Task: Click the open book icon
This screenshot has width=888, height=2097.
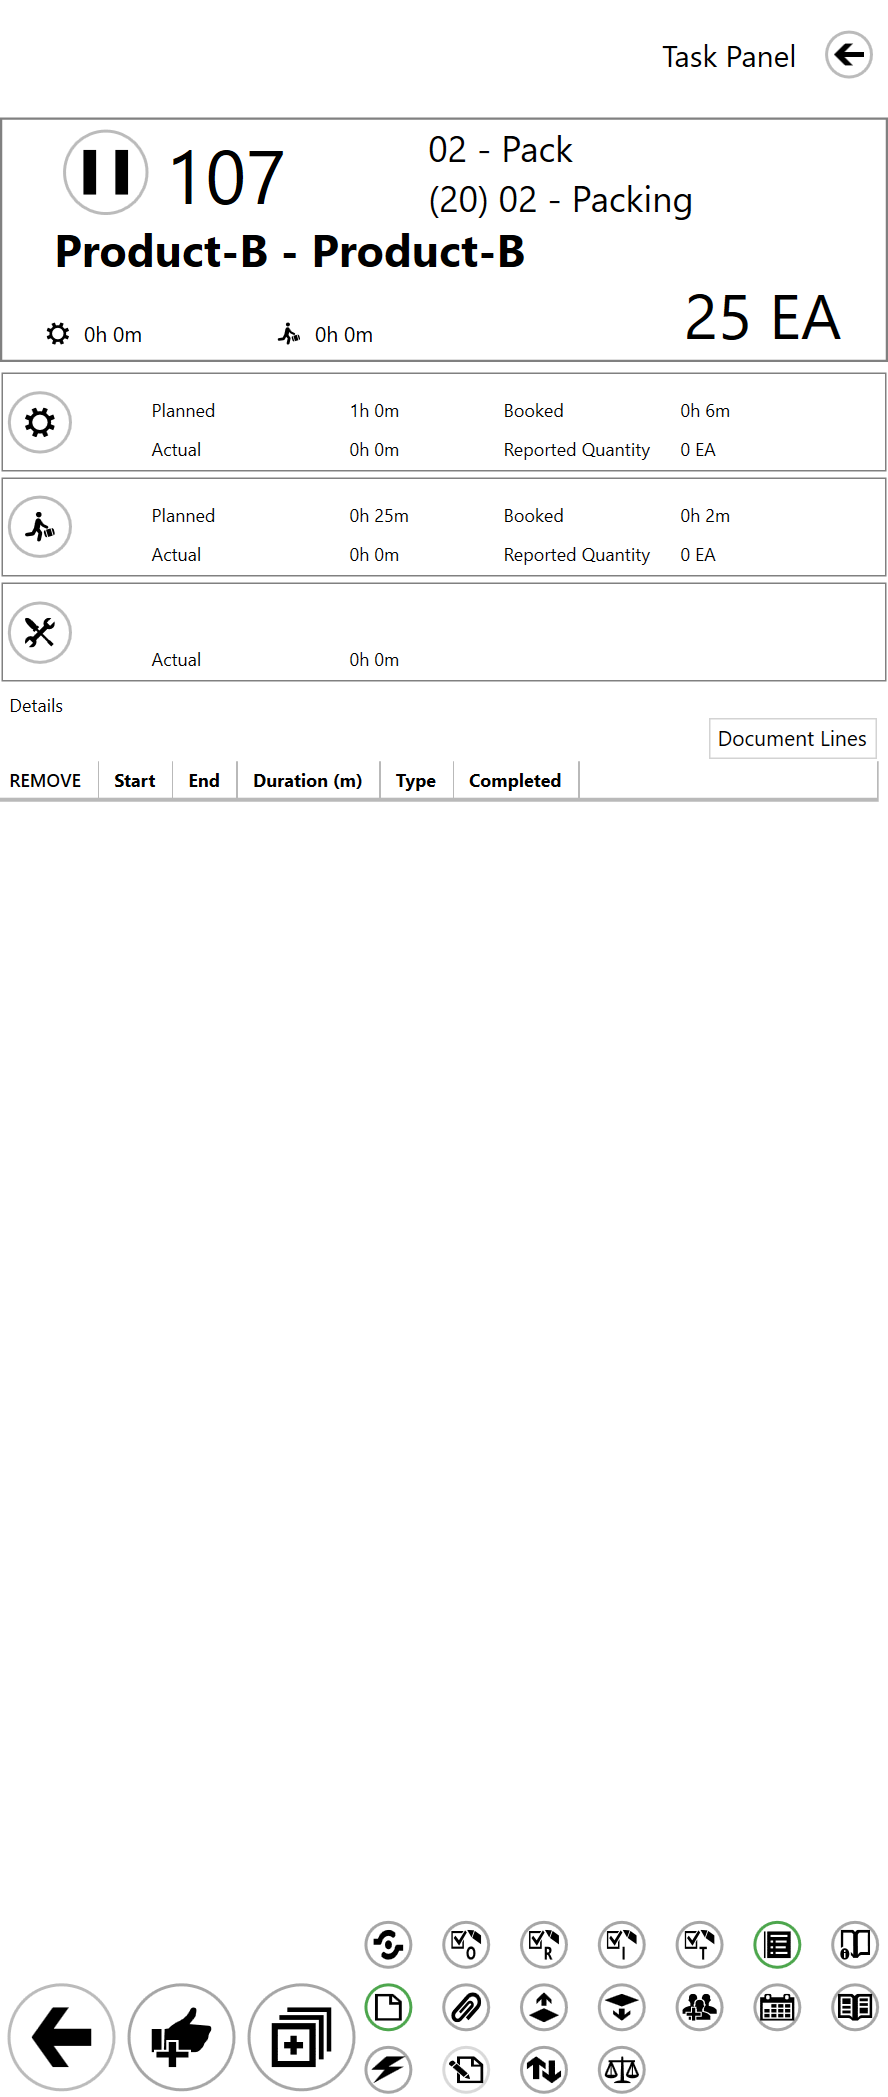Action: click(855, 2007)
